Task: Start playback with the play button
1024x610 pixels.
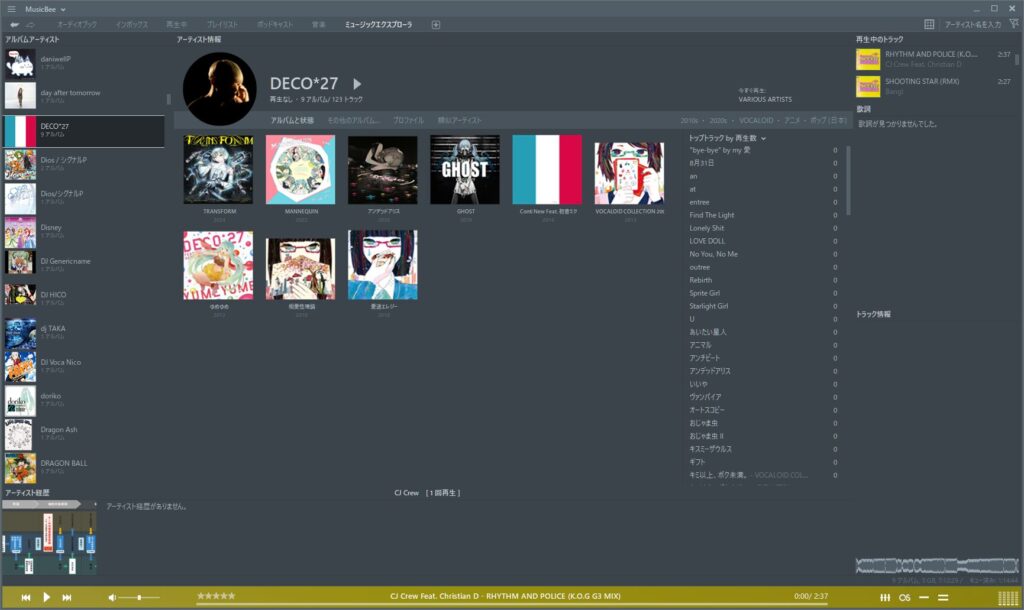Action: coord(46,597)
